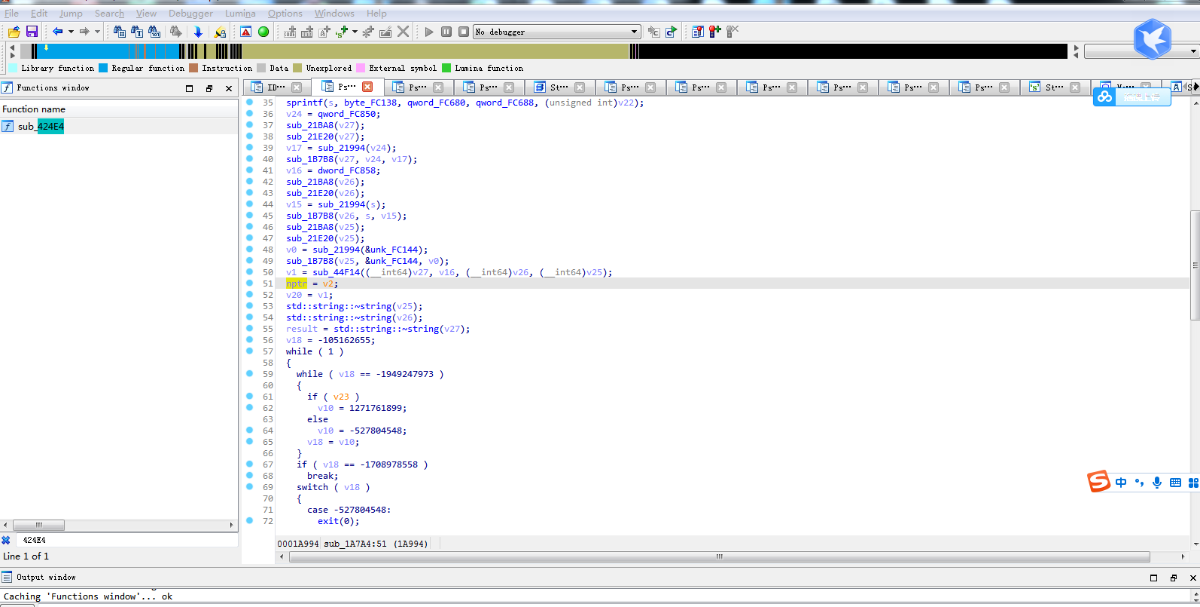Open the Jump menu

71,14
